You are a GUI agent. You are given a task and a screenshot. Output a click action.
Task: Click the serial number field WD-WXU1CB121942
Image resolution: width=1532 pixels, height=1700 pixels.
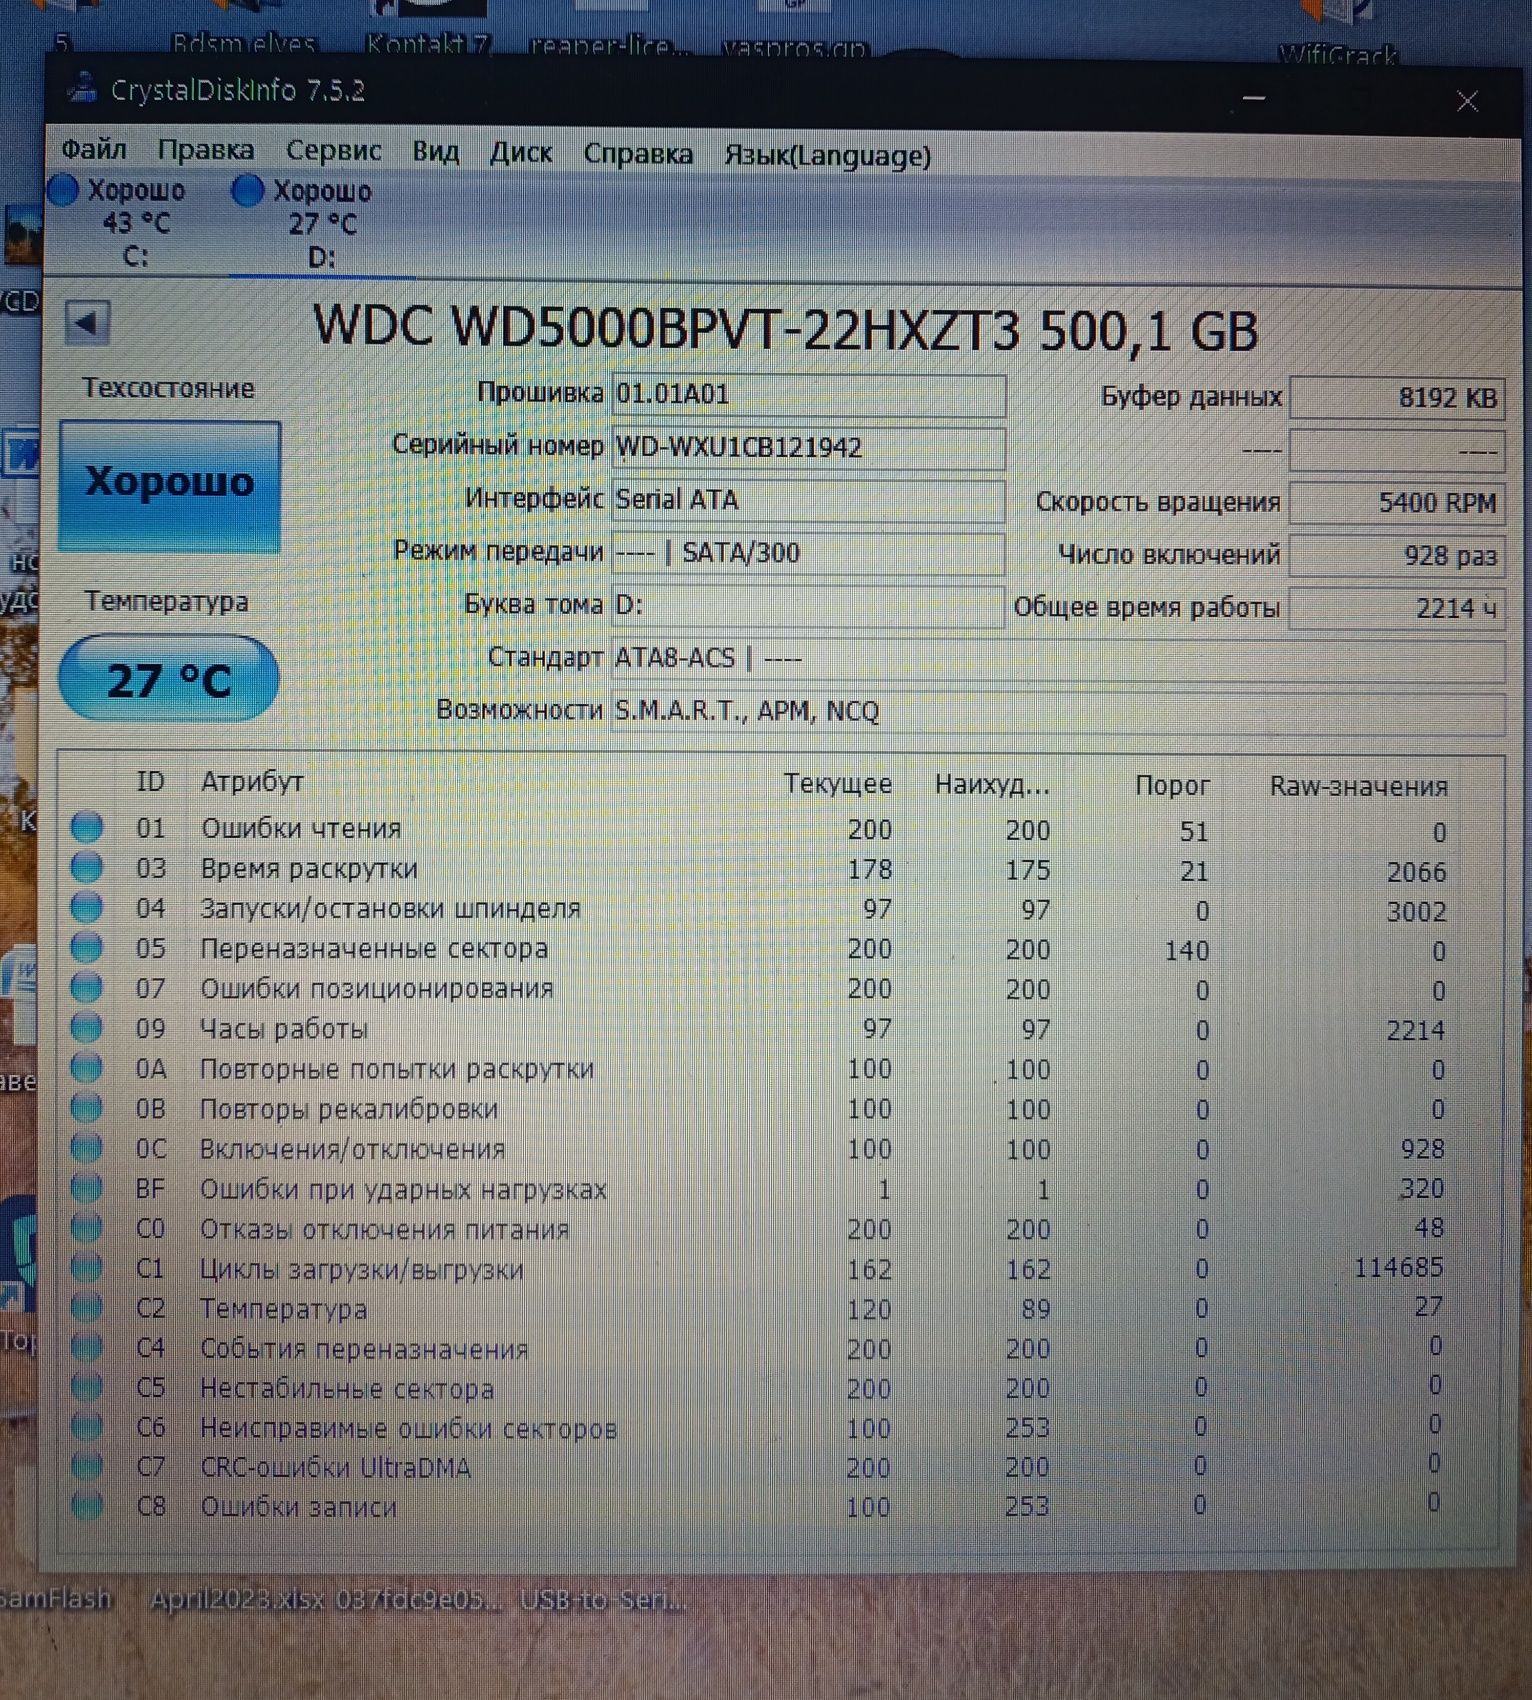808,447
